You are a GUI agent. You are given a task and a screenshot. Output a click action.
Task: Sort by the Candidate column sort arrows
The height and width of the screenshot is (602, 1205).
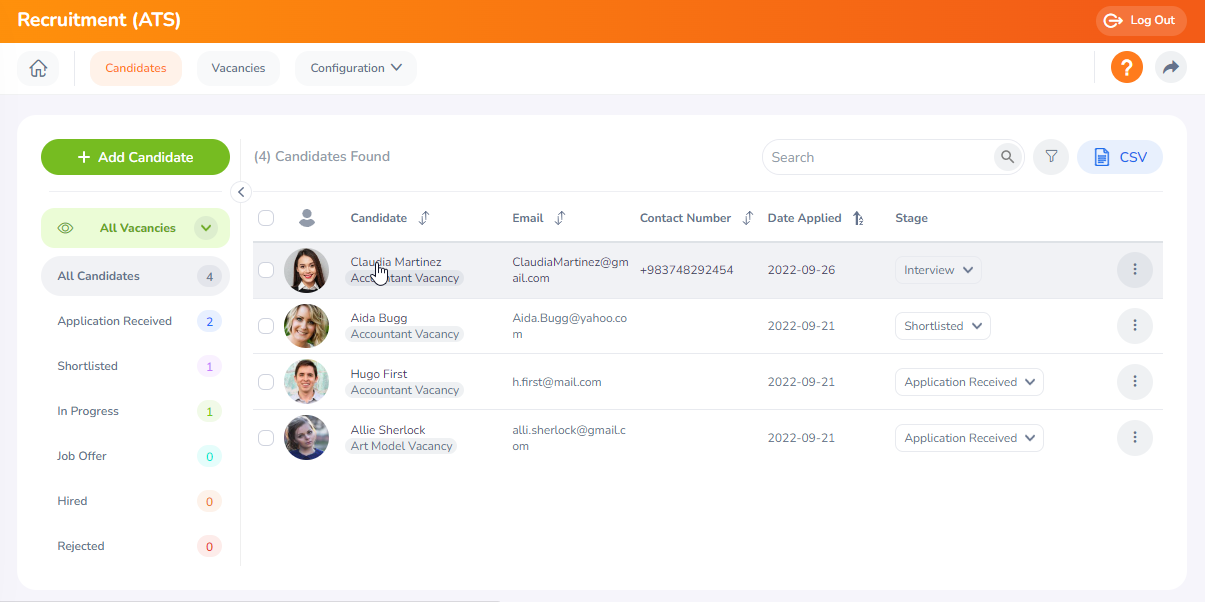423,217
